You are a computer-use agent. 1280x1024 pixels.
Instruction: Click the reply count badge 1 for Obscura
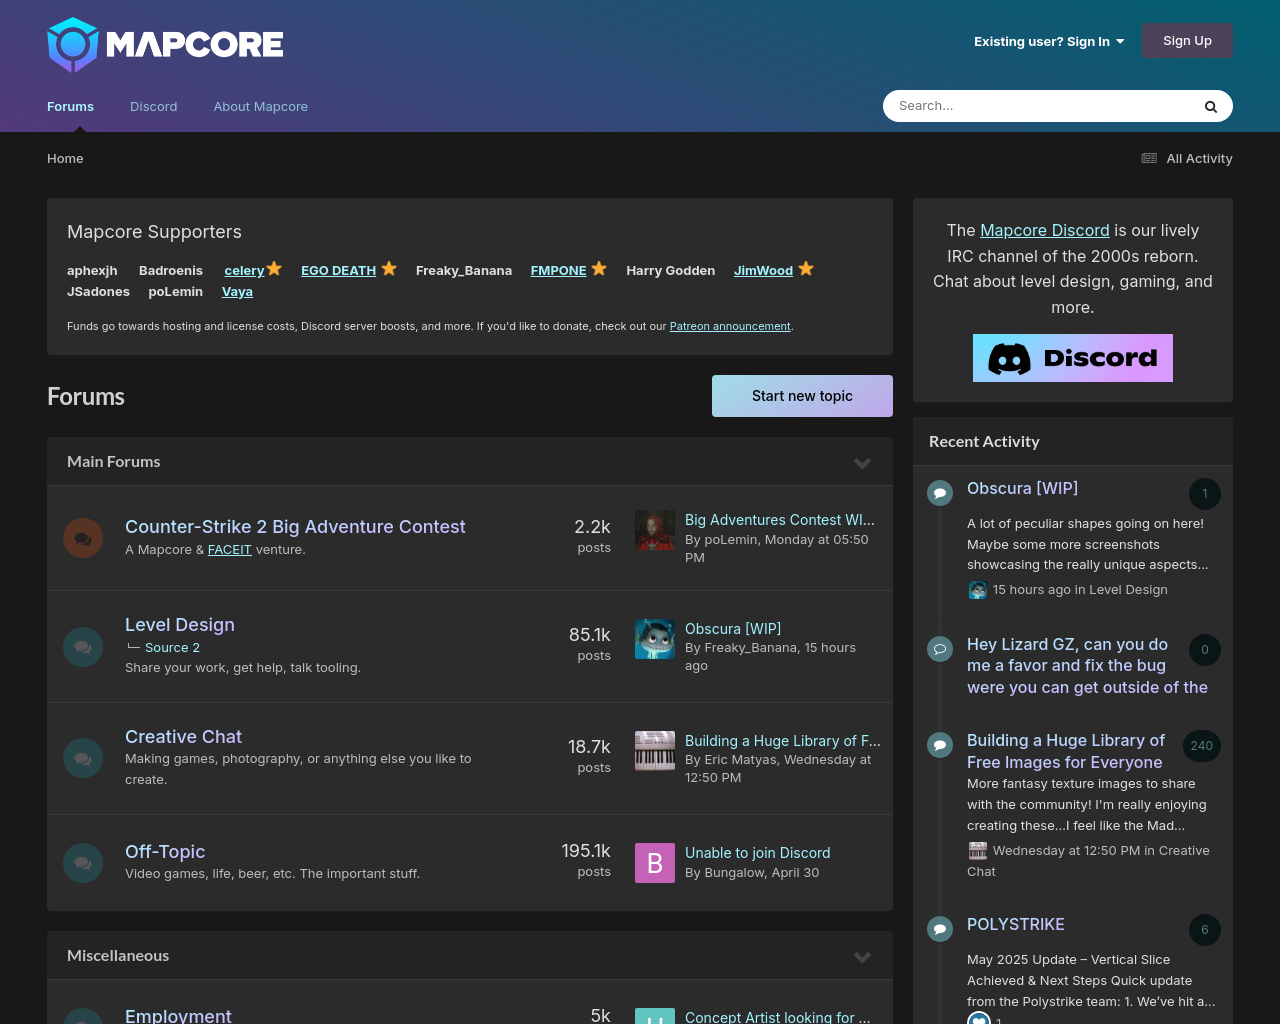[x=1205, y=494]
